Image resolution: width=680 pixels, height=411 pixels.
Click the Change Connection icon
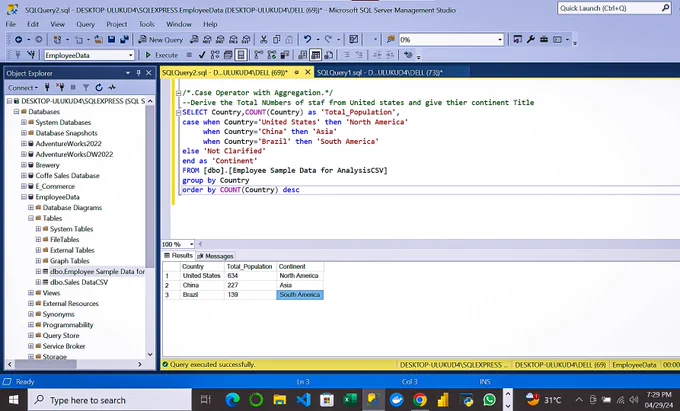(x=31, y=55)
